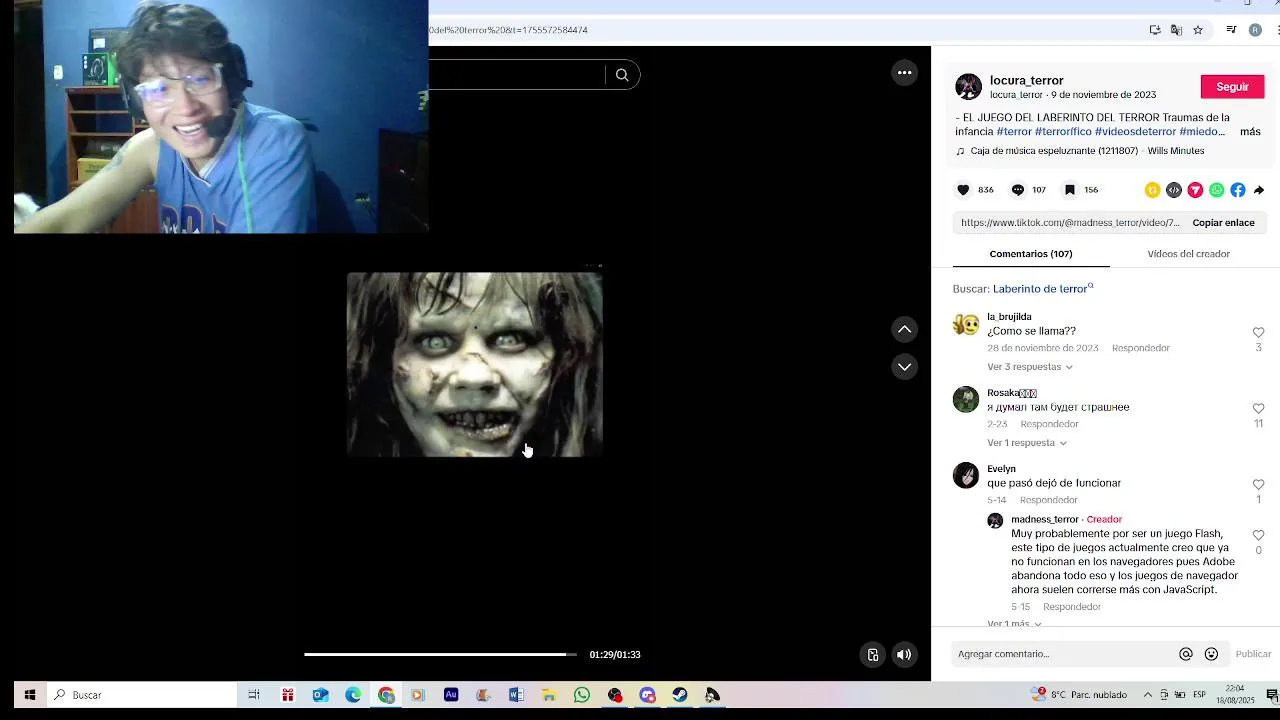The width and height of the screenshot is (1280, 720).
Task: Expand description with 'más'
Action: point(1250,132)
